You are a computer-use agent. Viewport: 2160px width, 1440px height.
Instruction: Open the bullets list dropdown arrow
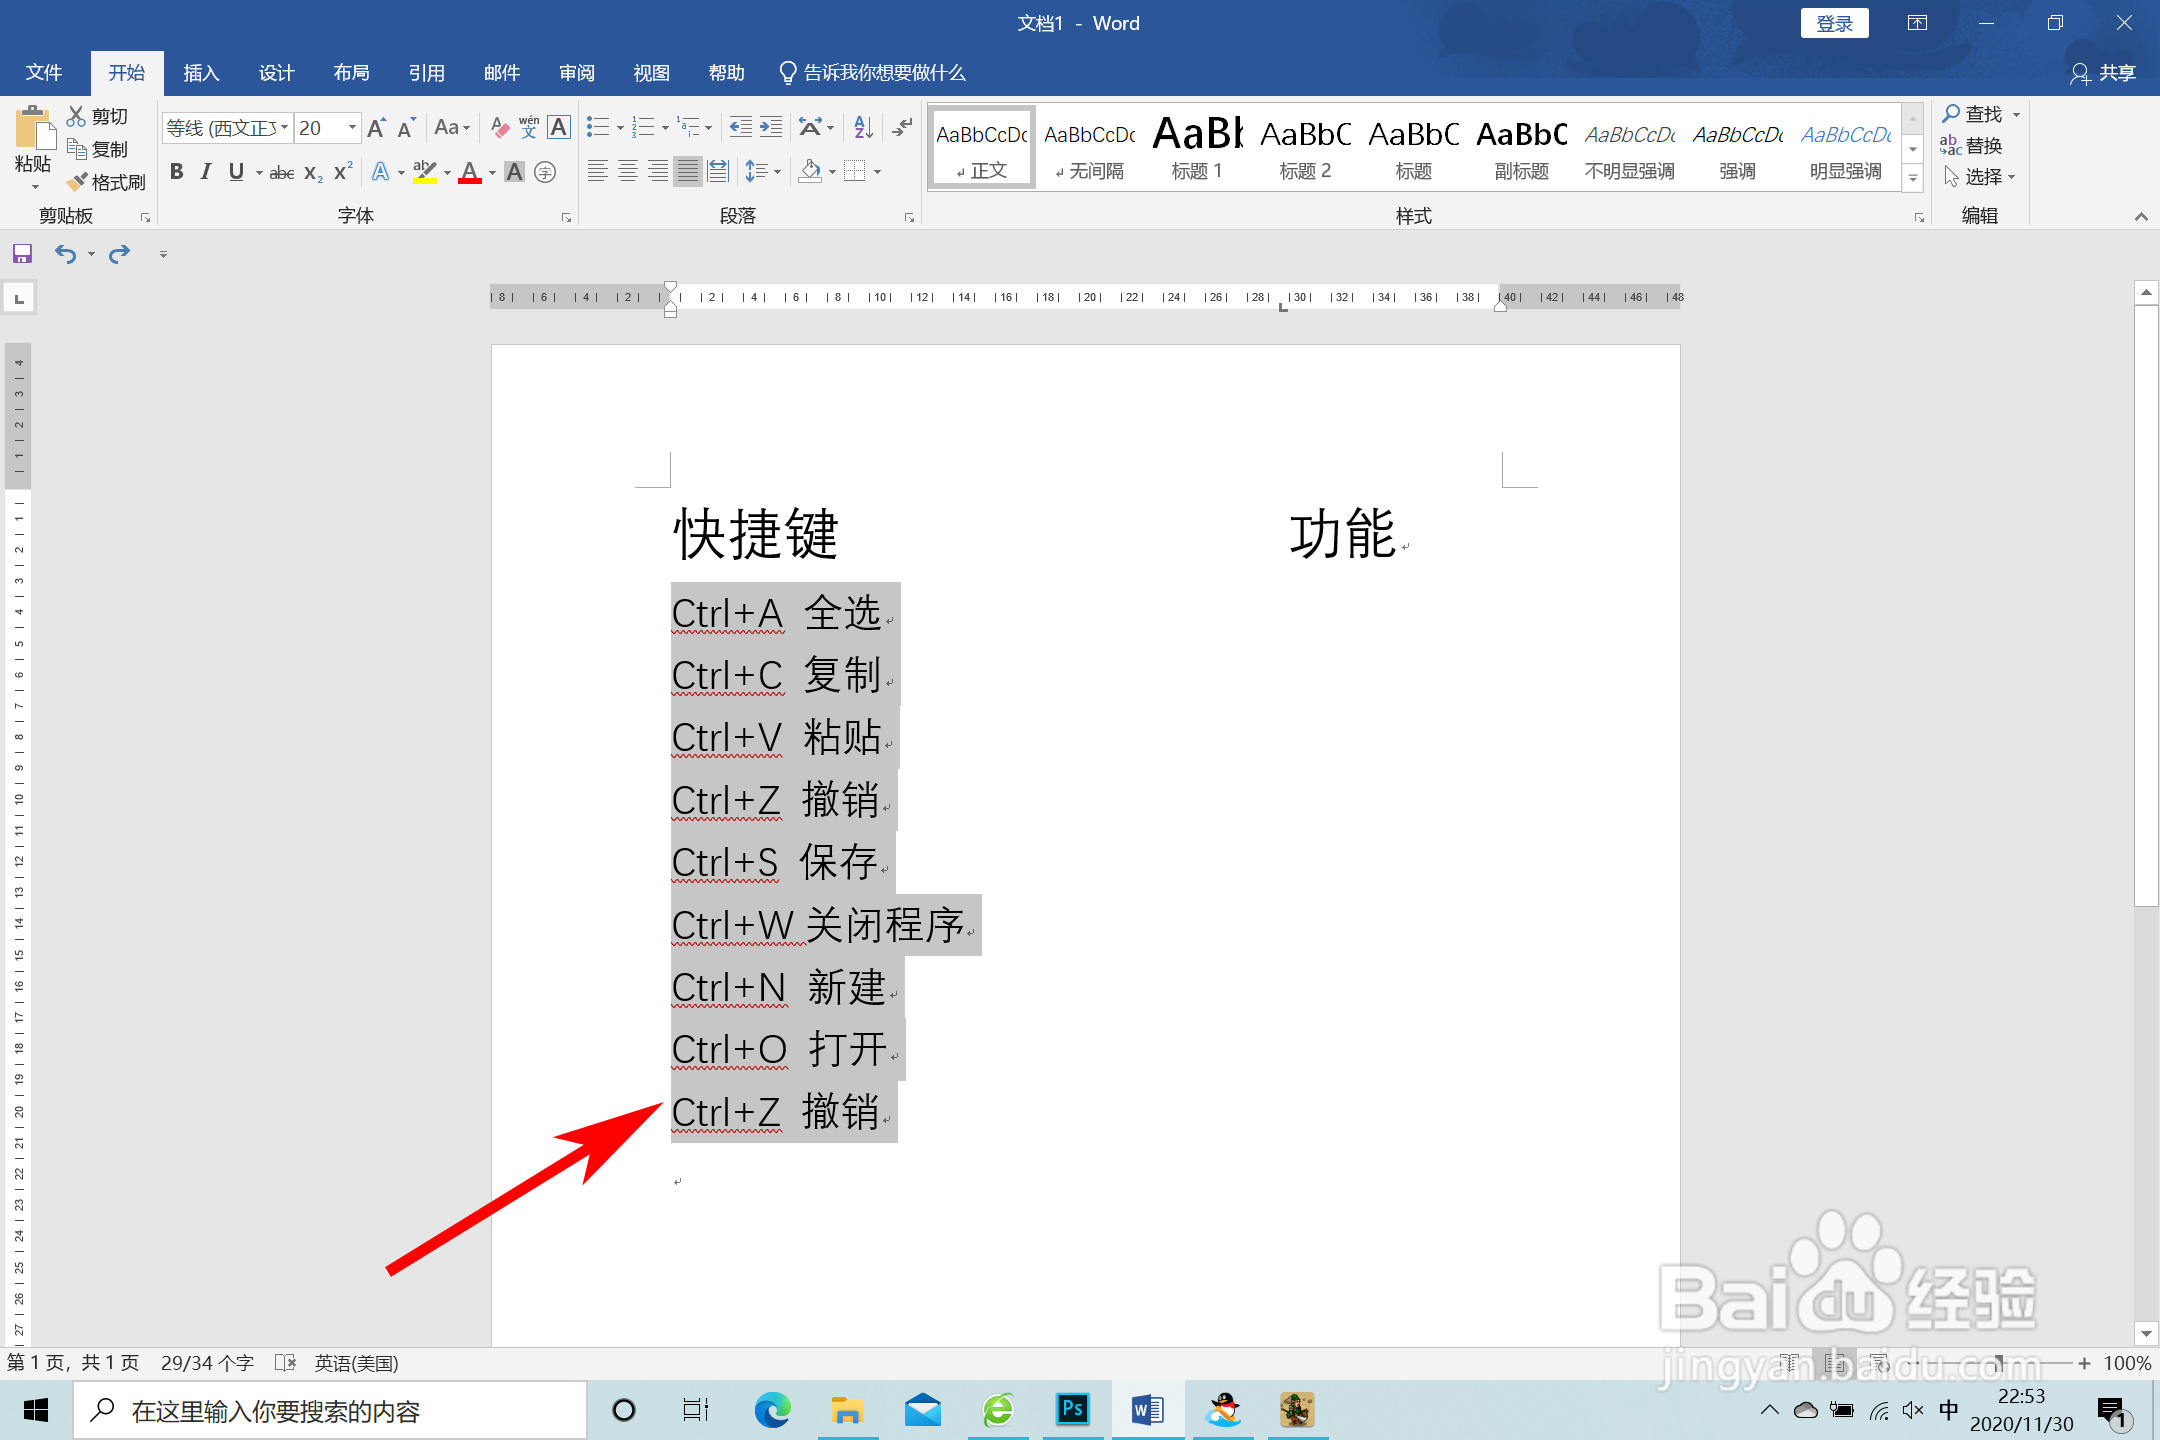618,128
